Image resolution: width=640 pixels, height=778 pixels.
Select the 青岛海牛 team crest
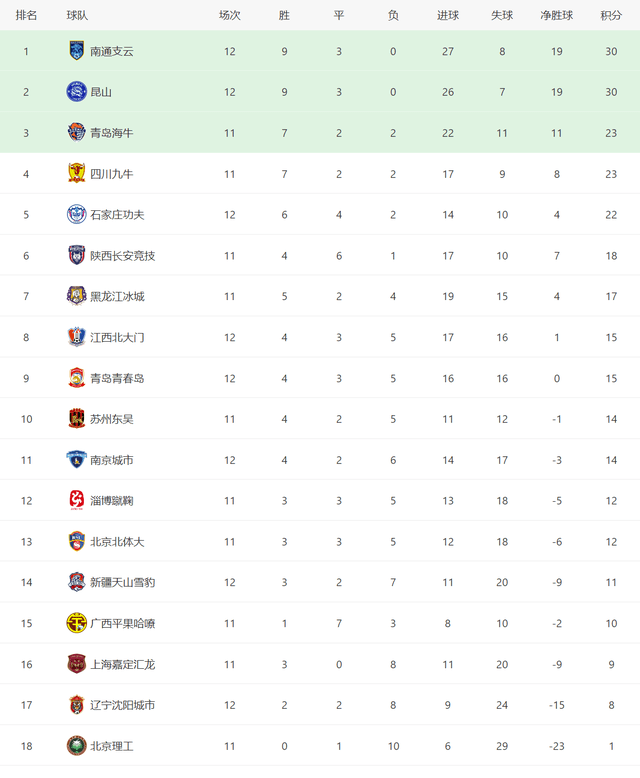tap(76, 132)
